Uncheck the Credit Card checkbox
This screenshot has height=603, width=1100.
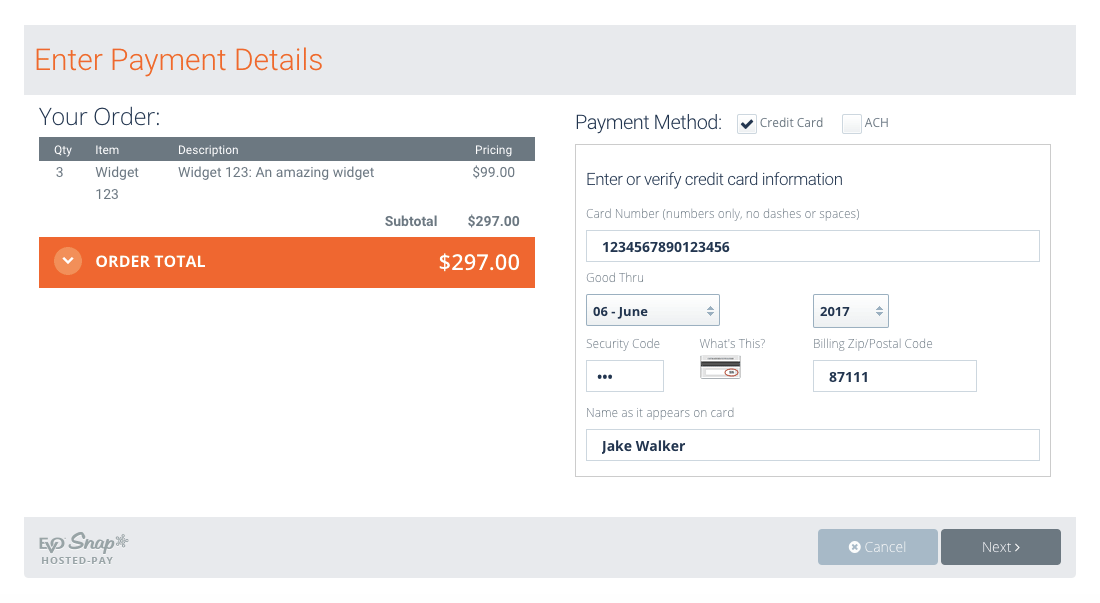point(746,124)
